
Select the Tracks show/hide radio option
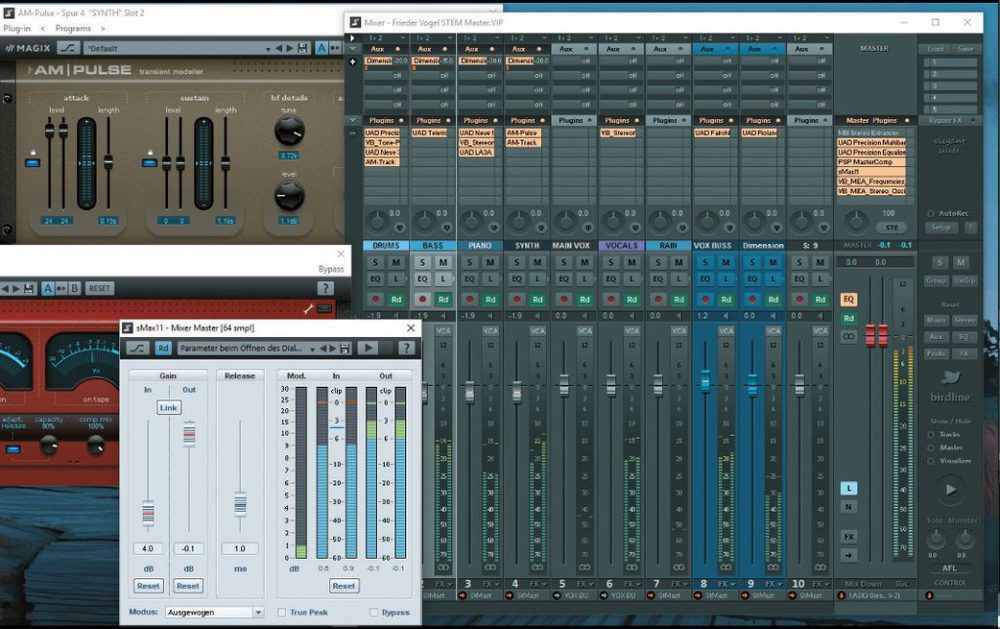[x=931, y=434]
